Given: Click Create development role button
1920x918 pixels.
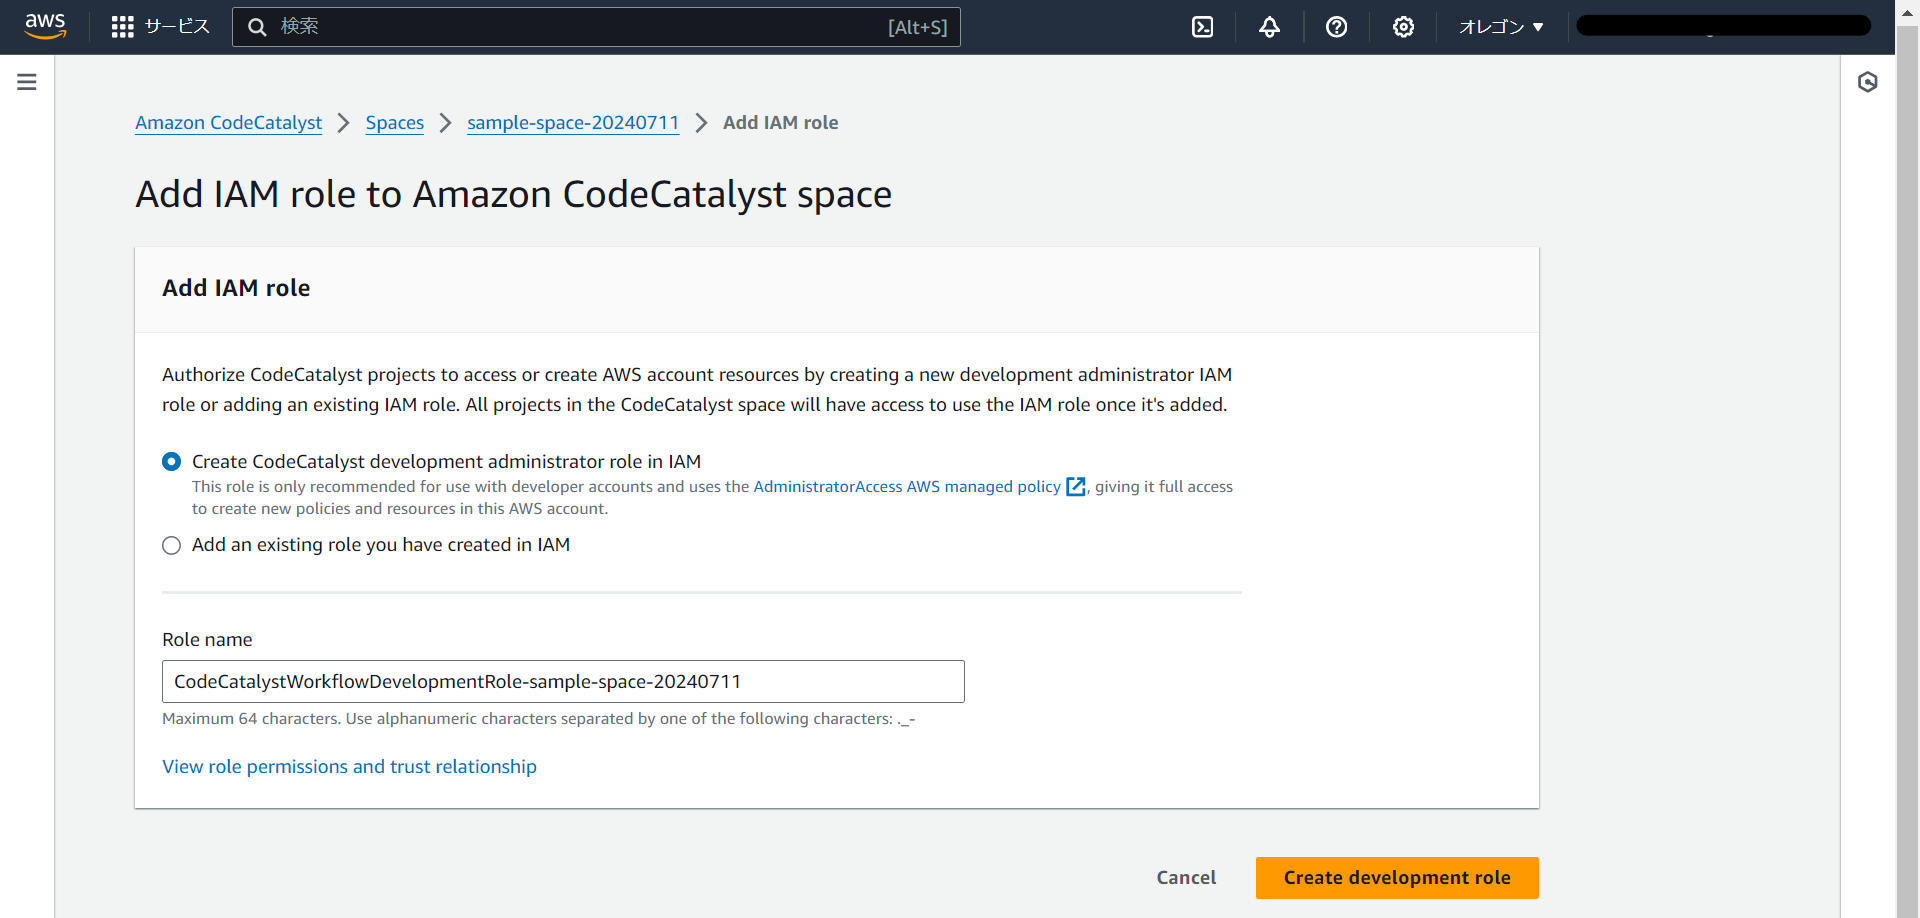Looking at the screenshot, I should [x=1396, y=877].
